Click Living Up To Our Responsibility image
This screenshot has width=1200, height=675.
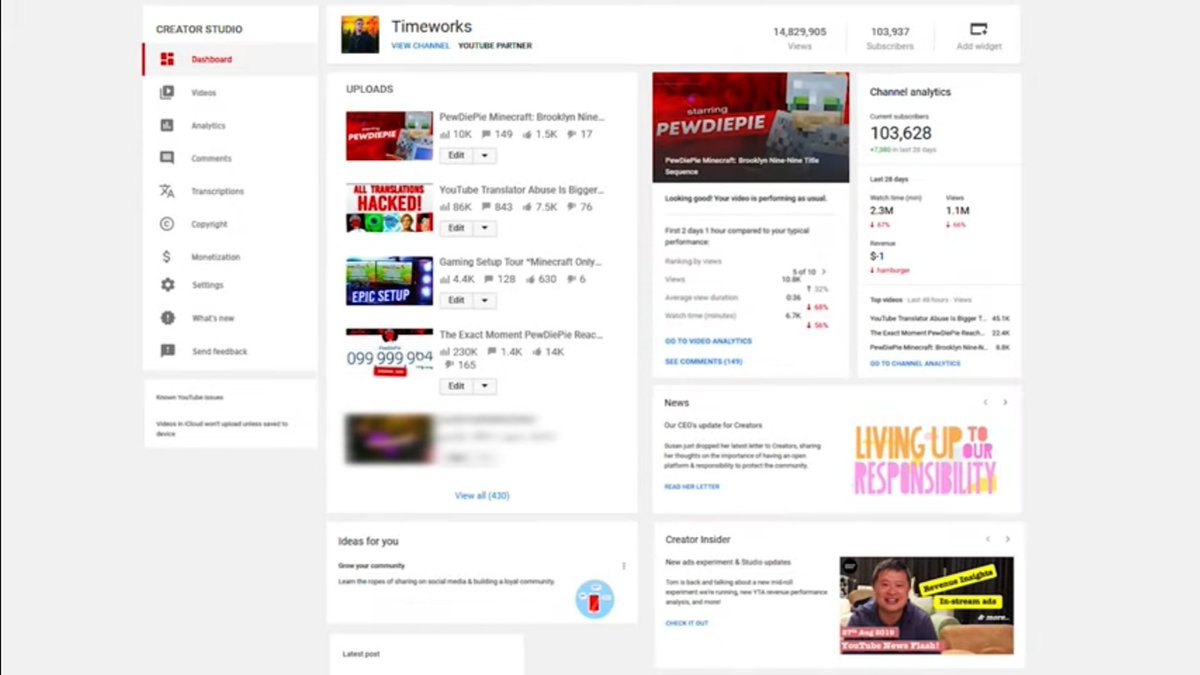[x=925, y=460]
